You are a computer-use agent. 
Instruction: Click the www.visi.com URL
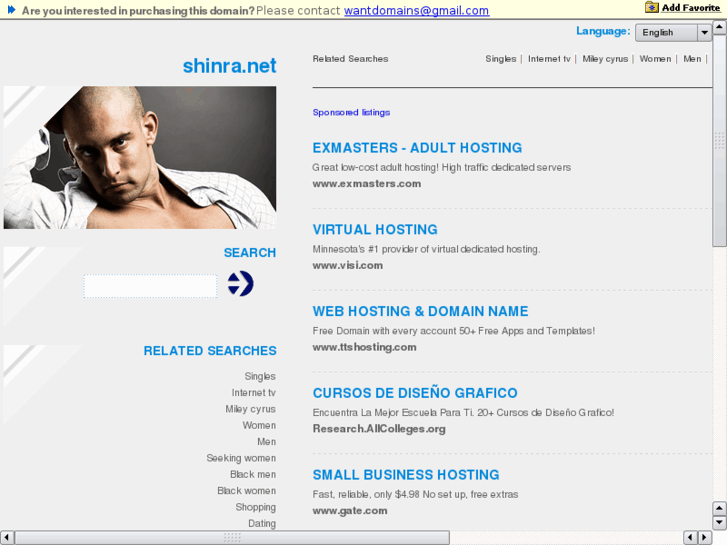tap(348, 265)
